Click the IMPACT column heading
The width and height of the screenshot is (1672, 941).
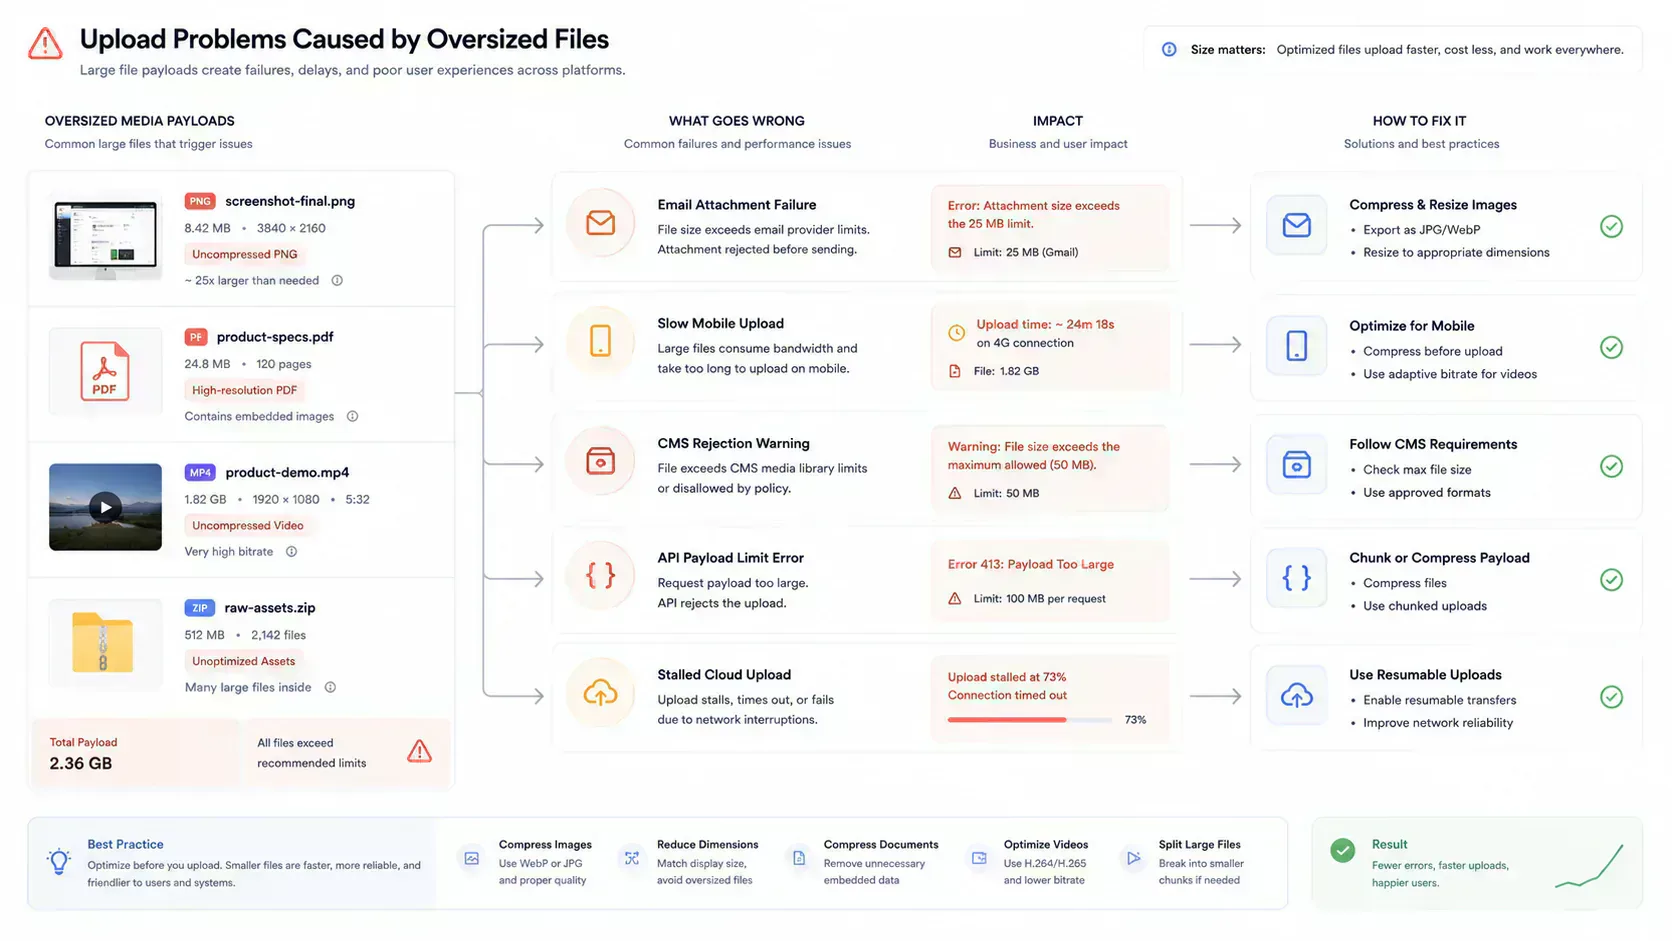(1058, 121)
